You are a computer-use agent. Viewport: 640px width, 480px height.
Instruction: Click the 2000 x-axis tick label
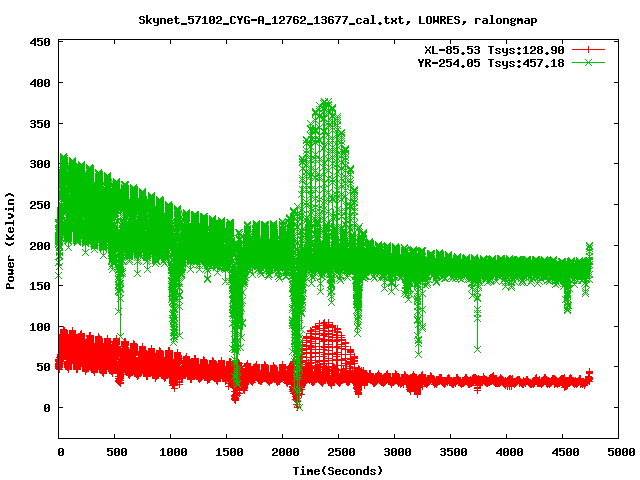(285, 452)
